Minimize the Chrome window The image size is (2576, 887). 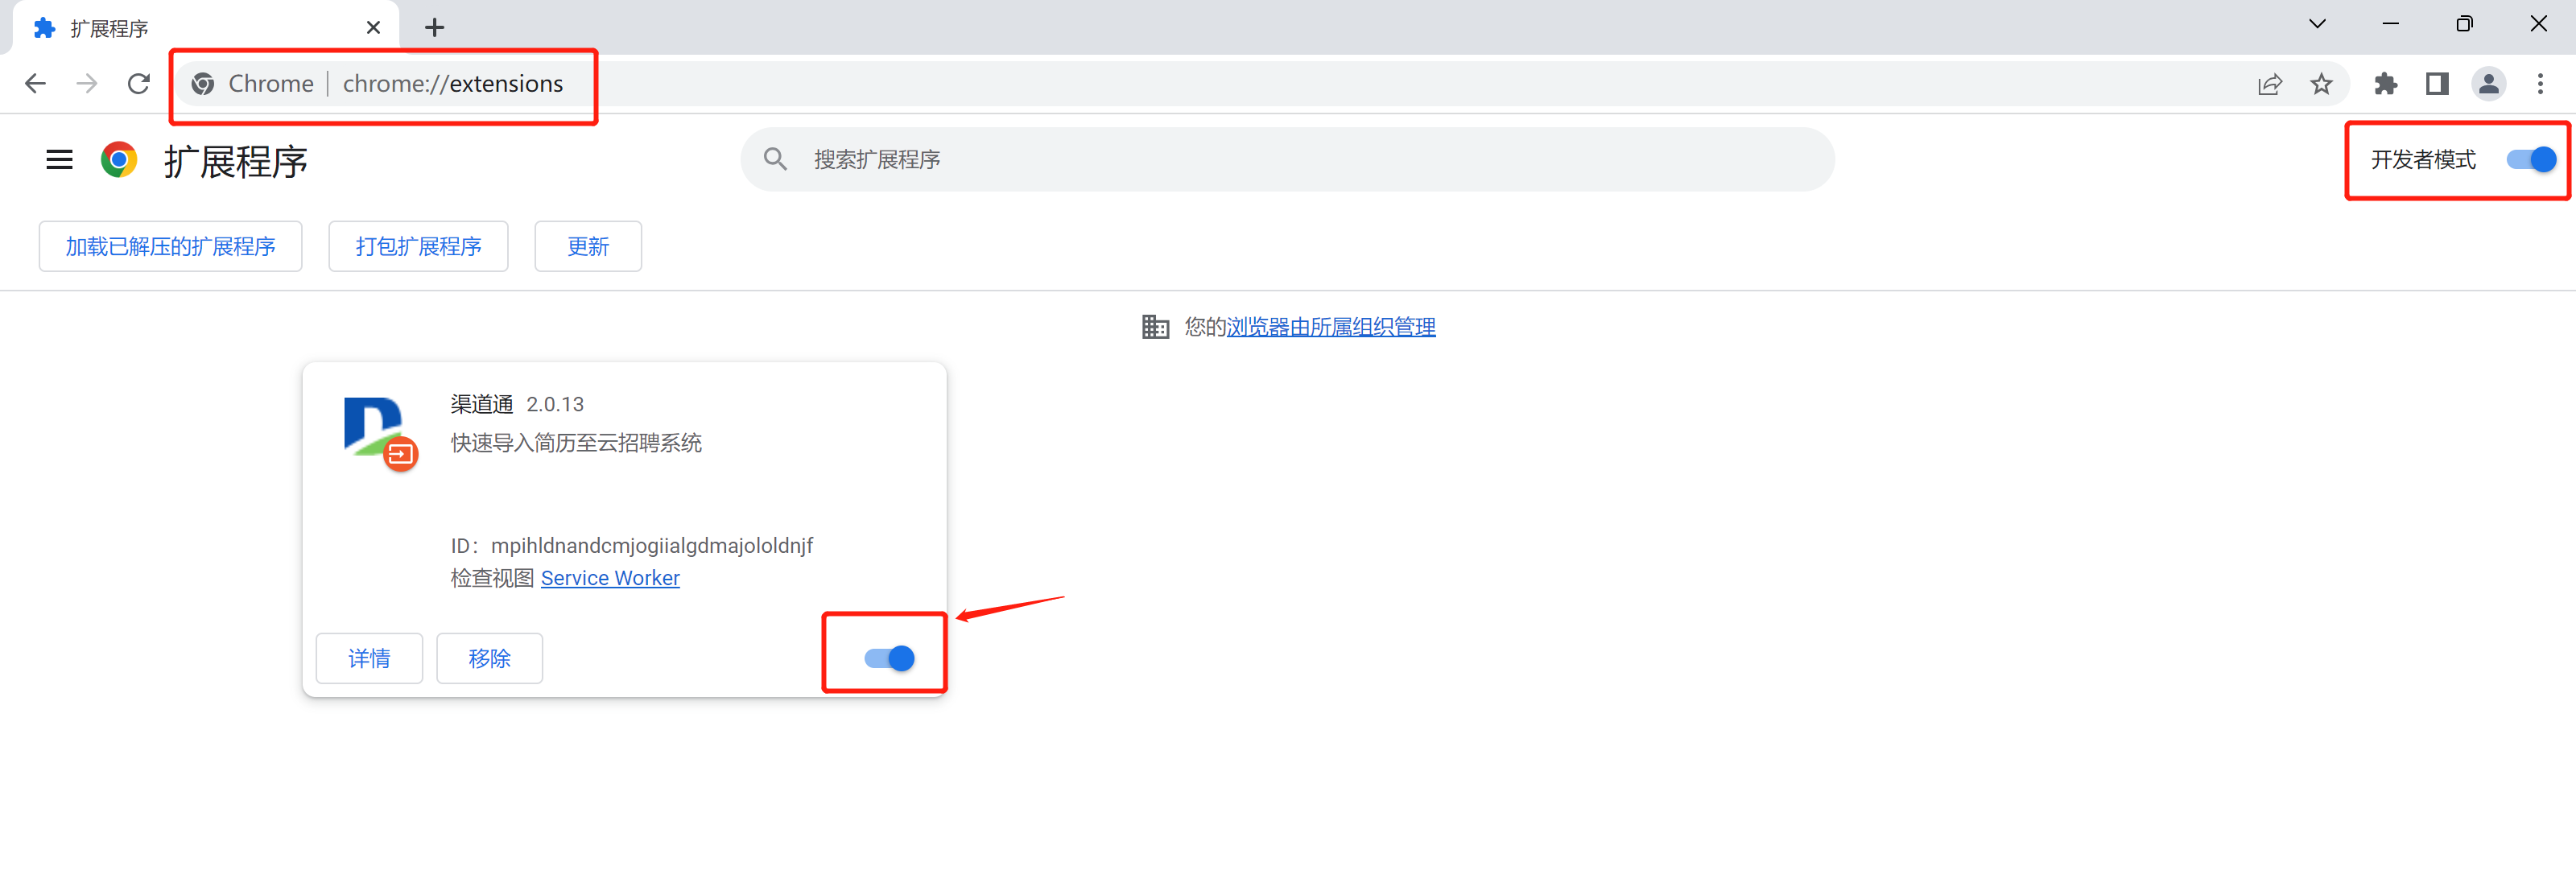click(2391, 24)
